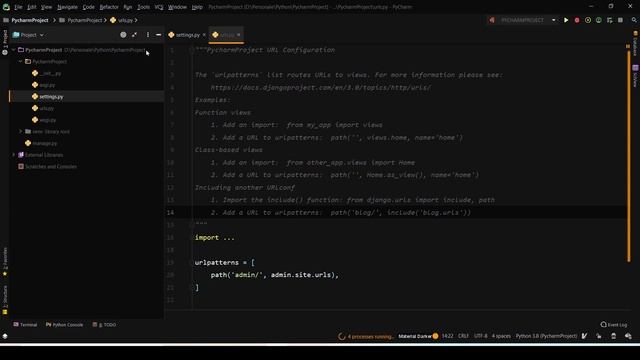Hide the Project tool window
Screen dimensions: 640x360
click(x=158, y=35)
